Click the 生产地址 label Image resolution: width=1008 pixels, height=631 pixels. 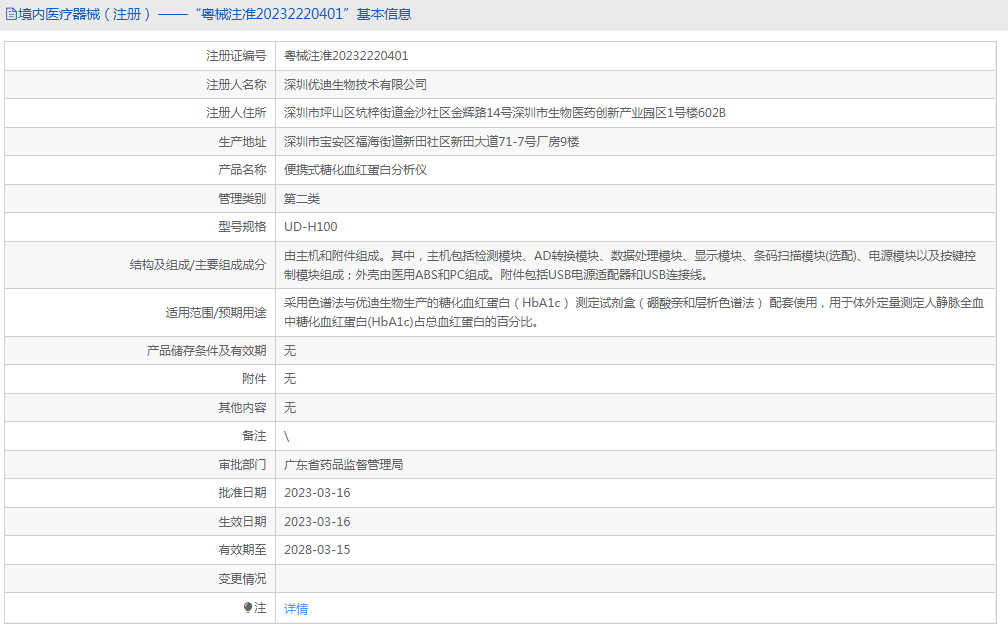[x=242, y=142]
